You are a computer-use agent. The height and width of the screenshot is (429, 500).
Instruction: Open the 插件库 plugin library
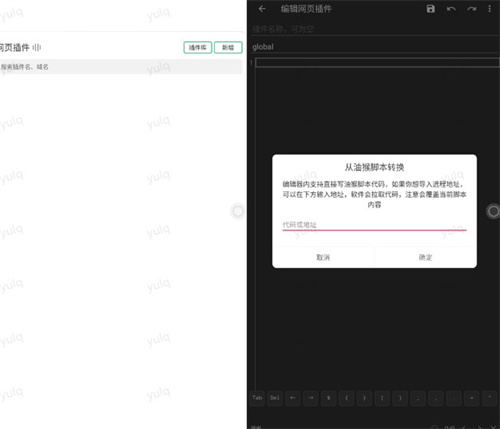click(x=198, y=47)
